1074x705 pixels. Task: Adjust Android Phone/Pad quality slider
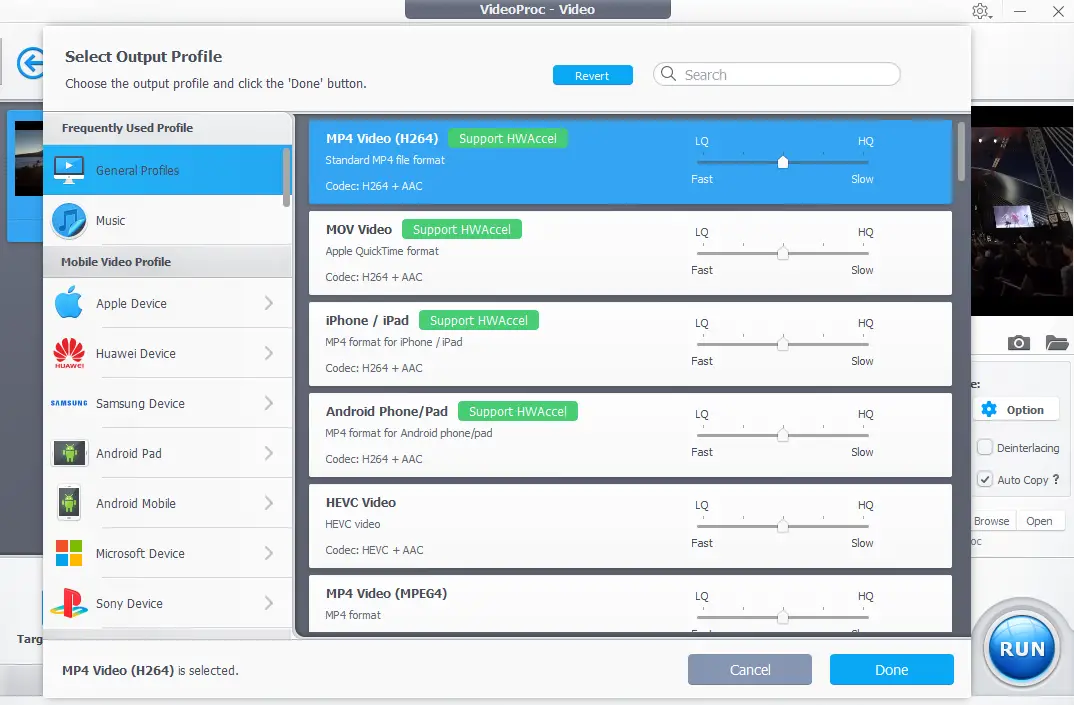(783, 436)
